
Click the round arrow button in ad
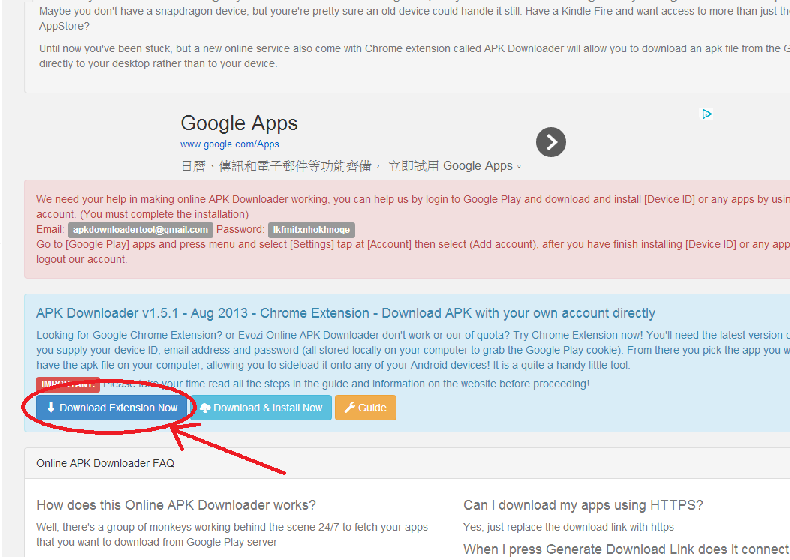tap(551, 142)
